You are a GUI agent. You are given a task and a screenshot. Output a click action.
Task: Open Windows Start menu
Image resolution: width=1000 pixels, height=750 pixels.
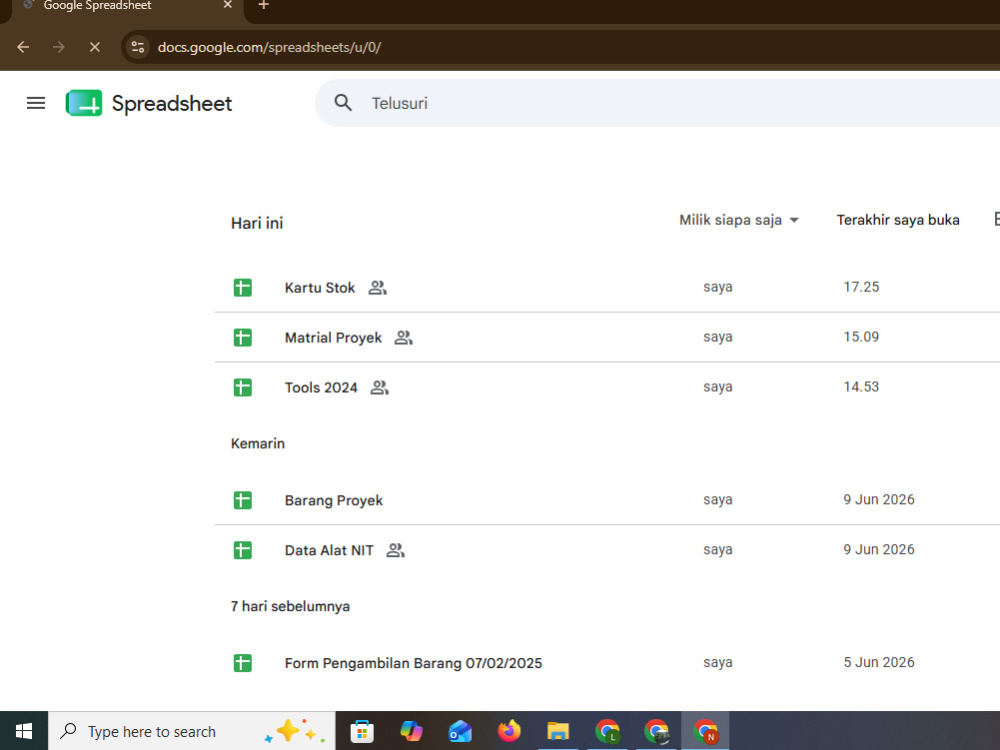tap(24, 731)
